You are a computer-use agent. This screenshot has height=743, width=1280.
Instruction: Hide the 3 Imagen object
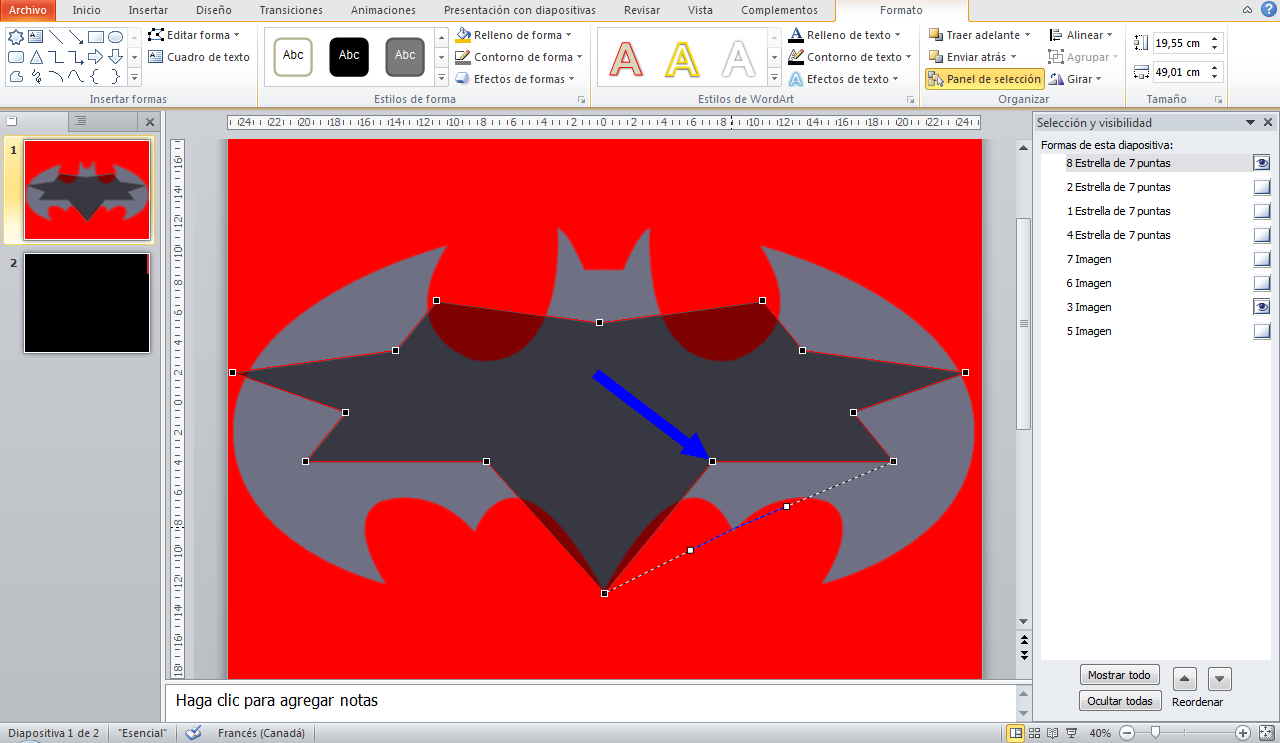[1262, 307]
